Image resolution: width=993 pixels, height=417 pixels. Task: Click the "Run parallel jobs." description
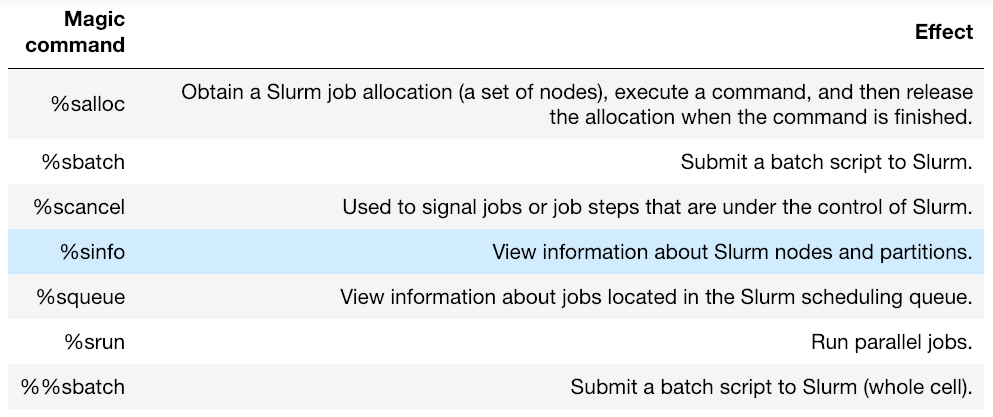(892, 342)
